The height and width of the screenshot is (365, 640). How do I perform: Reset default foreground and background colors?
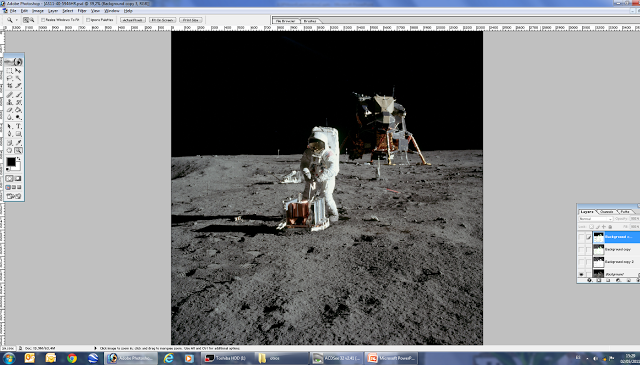[x=8, y=169]
